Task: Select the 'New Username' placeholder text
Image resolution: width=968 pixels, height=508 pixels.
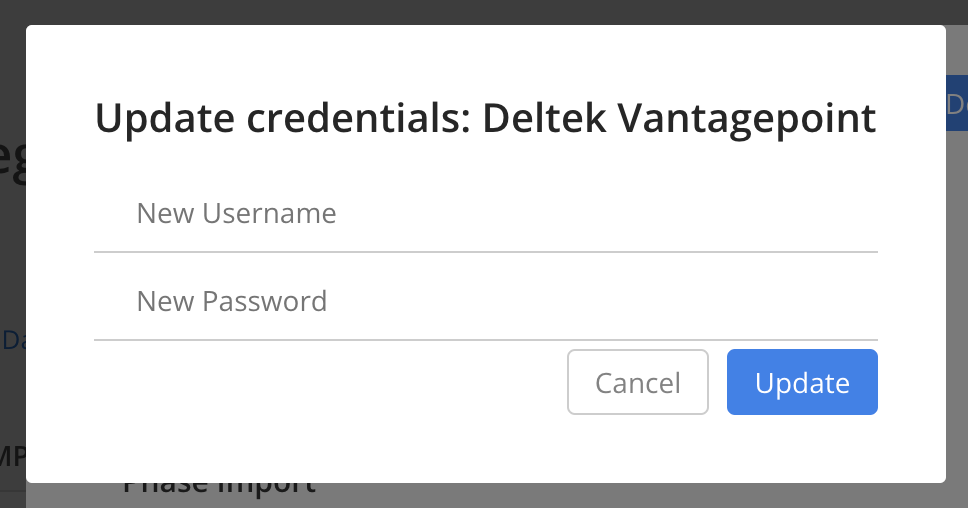Action: pos(236,214)
